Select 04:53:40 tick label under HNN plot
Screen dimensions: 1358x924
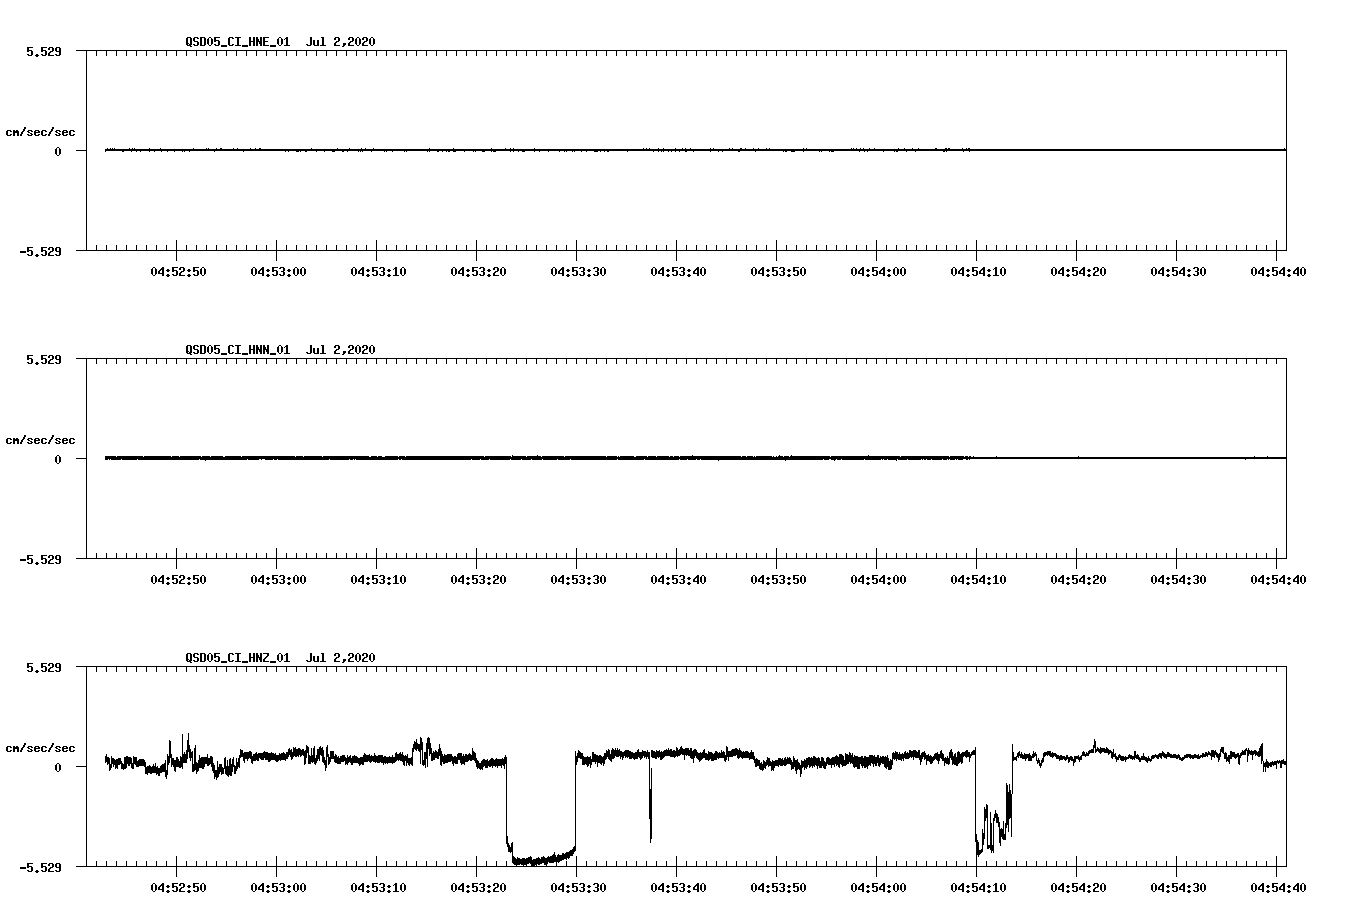[x=678, y=579]
